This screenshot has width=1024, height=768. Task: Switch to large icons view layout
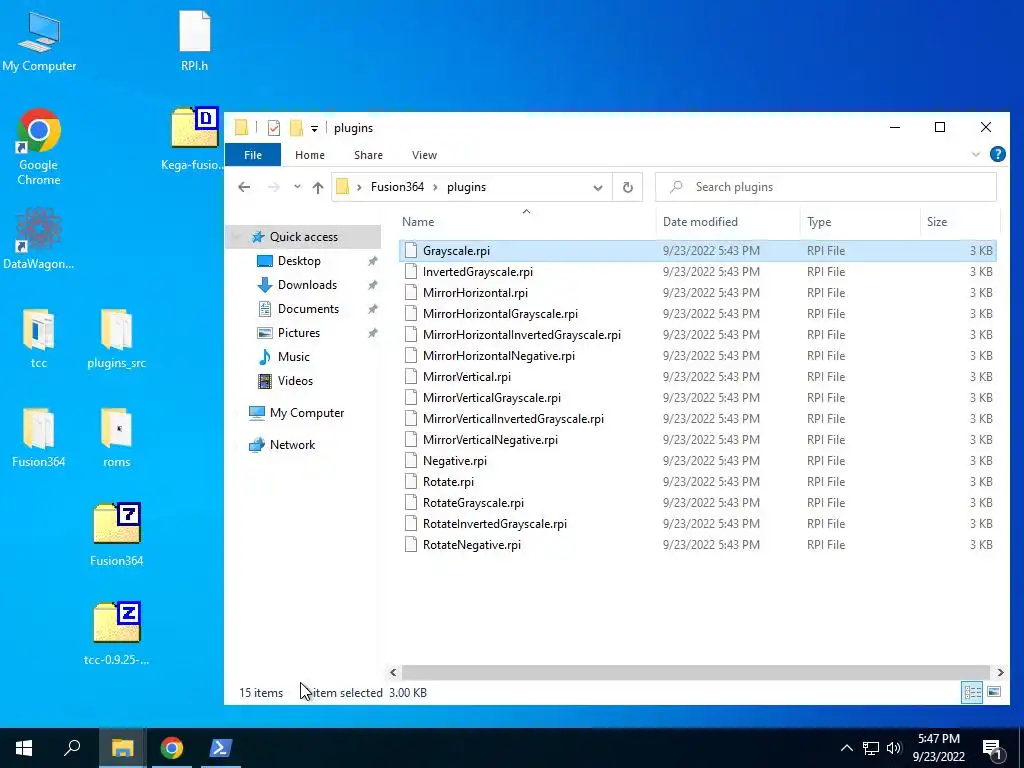point(994,692)
